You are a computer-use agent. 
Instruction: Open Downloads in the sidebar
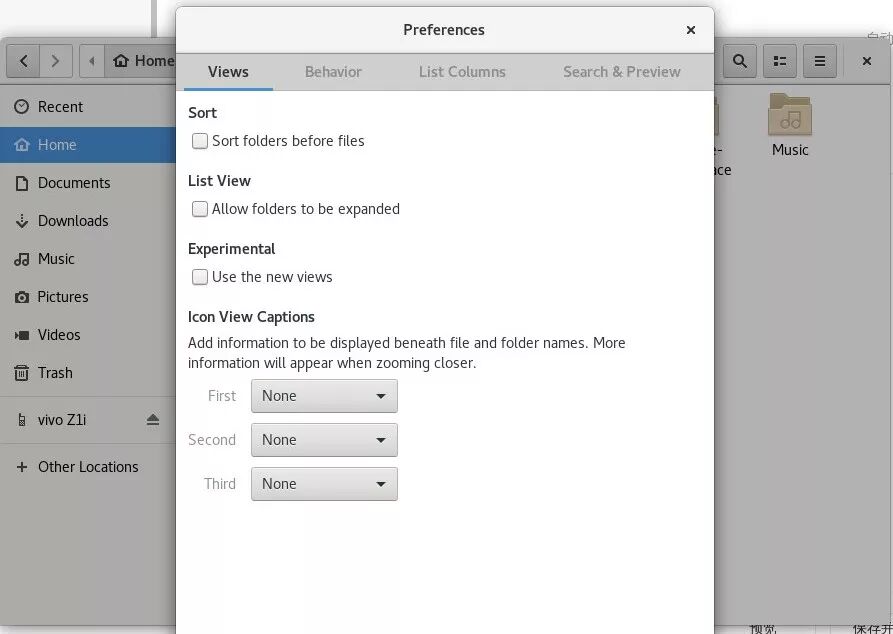tap(73, 221)
